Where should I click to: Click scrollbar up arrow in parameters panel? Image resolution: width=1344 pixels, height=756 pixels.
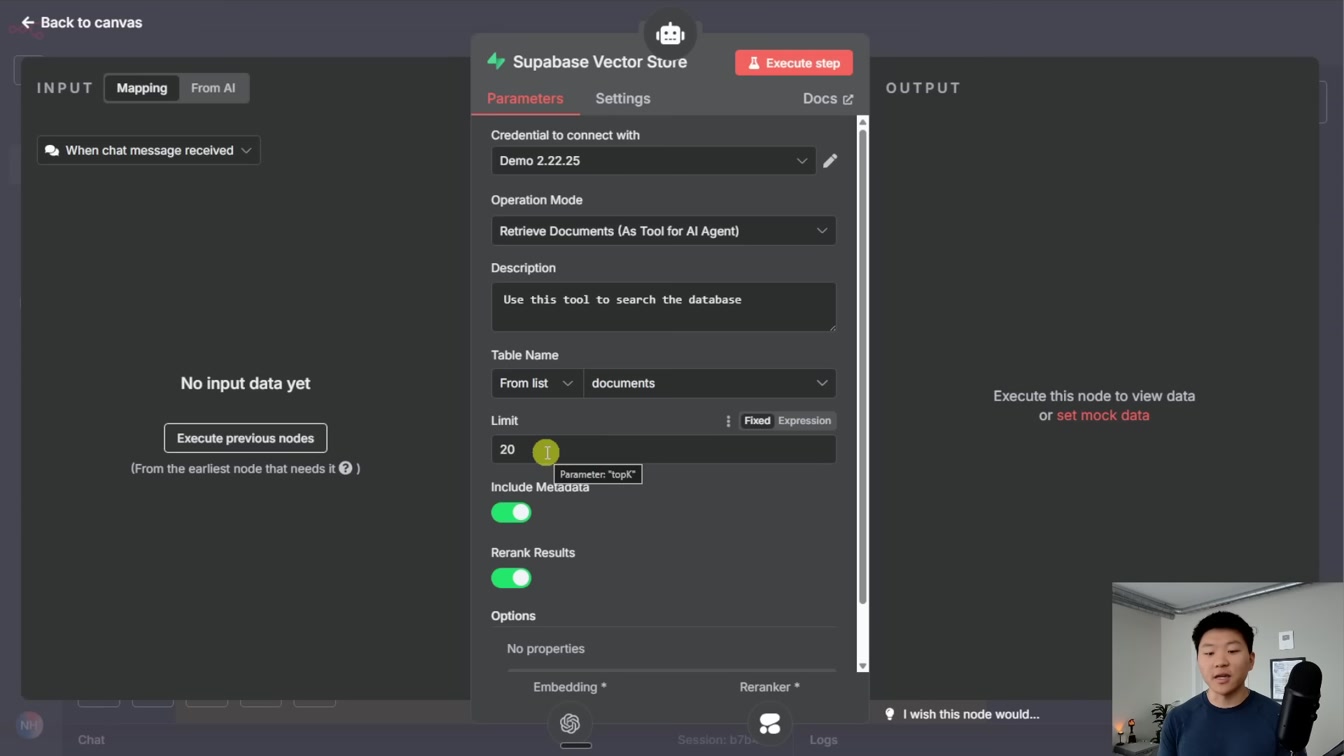pyautogui.click(x=863, y=122)
